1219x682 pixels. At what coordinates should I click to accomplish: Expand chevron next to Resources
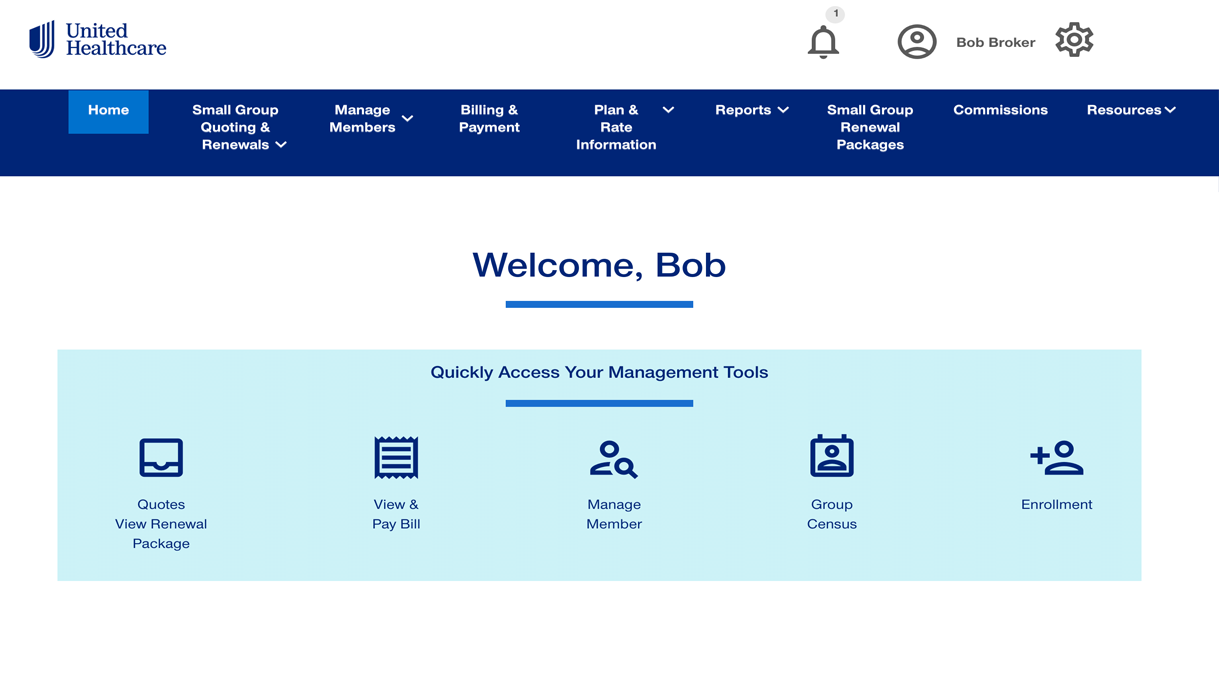point(1170,110)
